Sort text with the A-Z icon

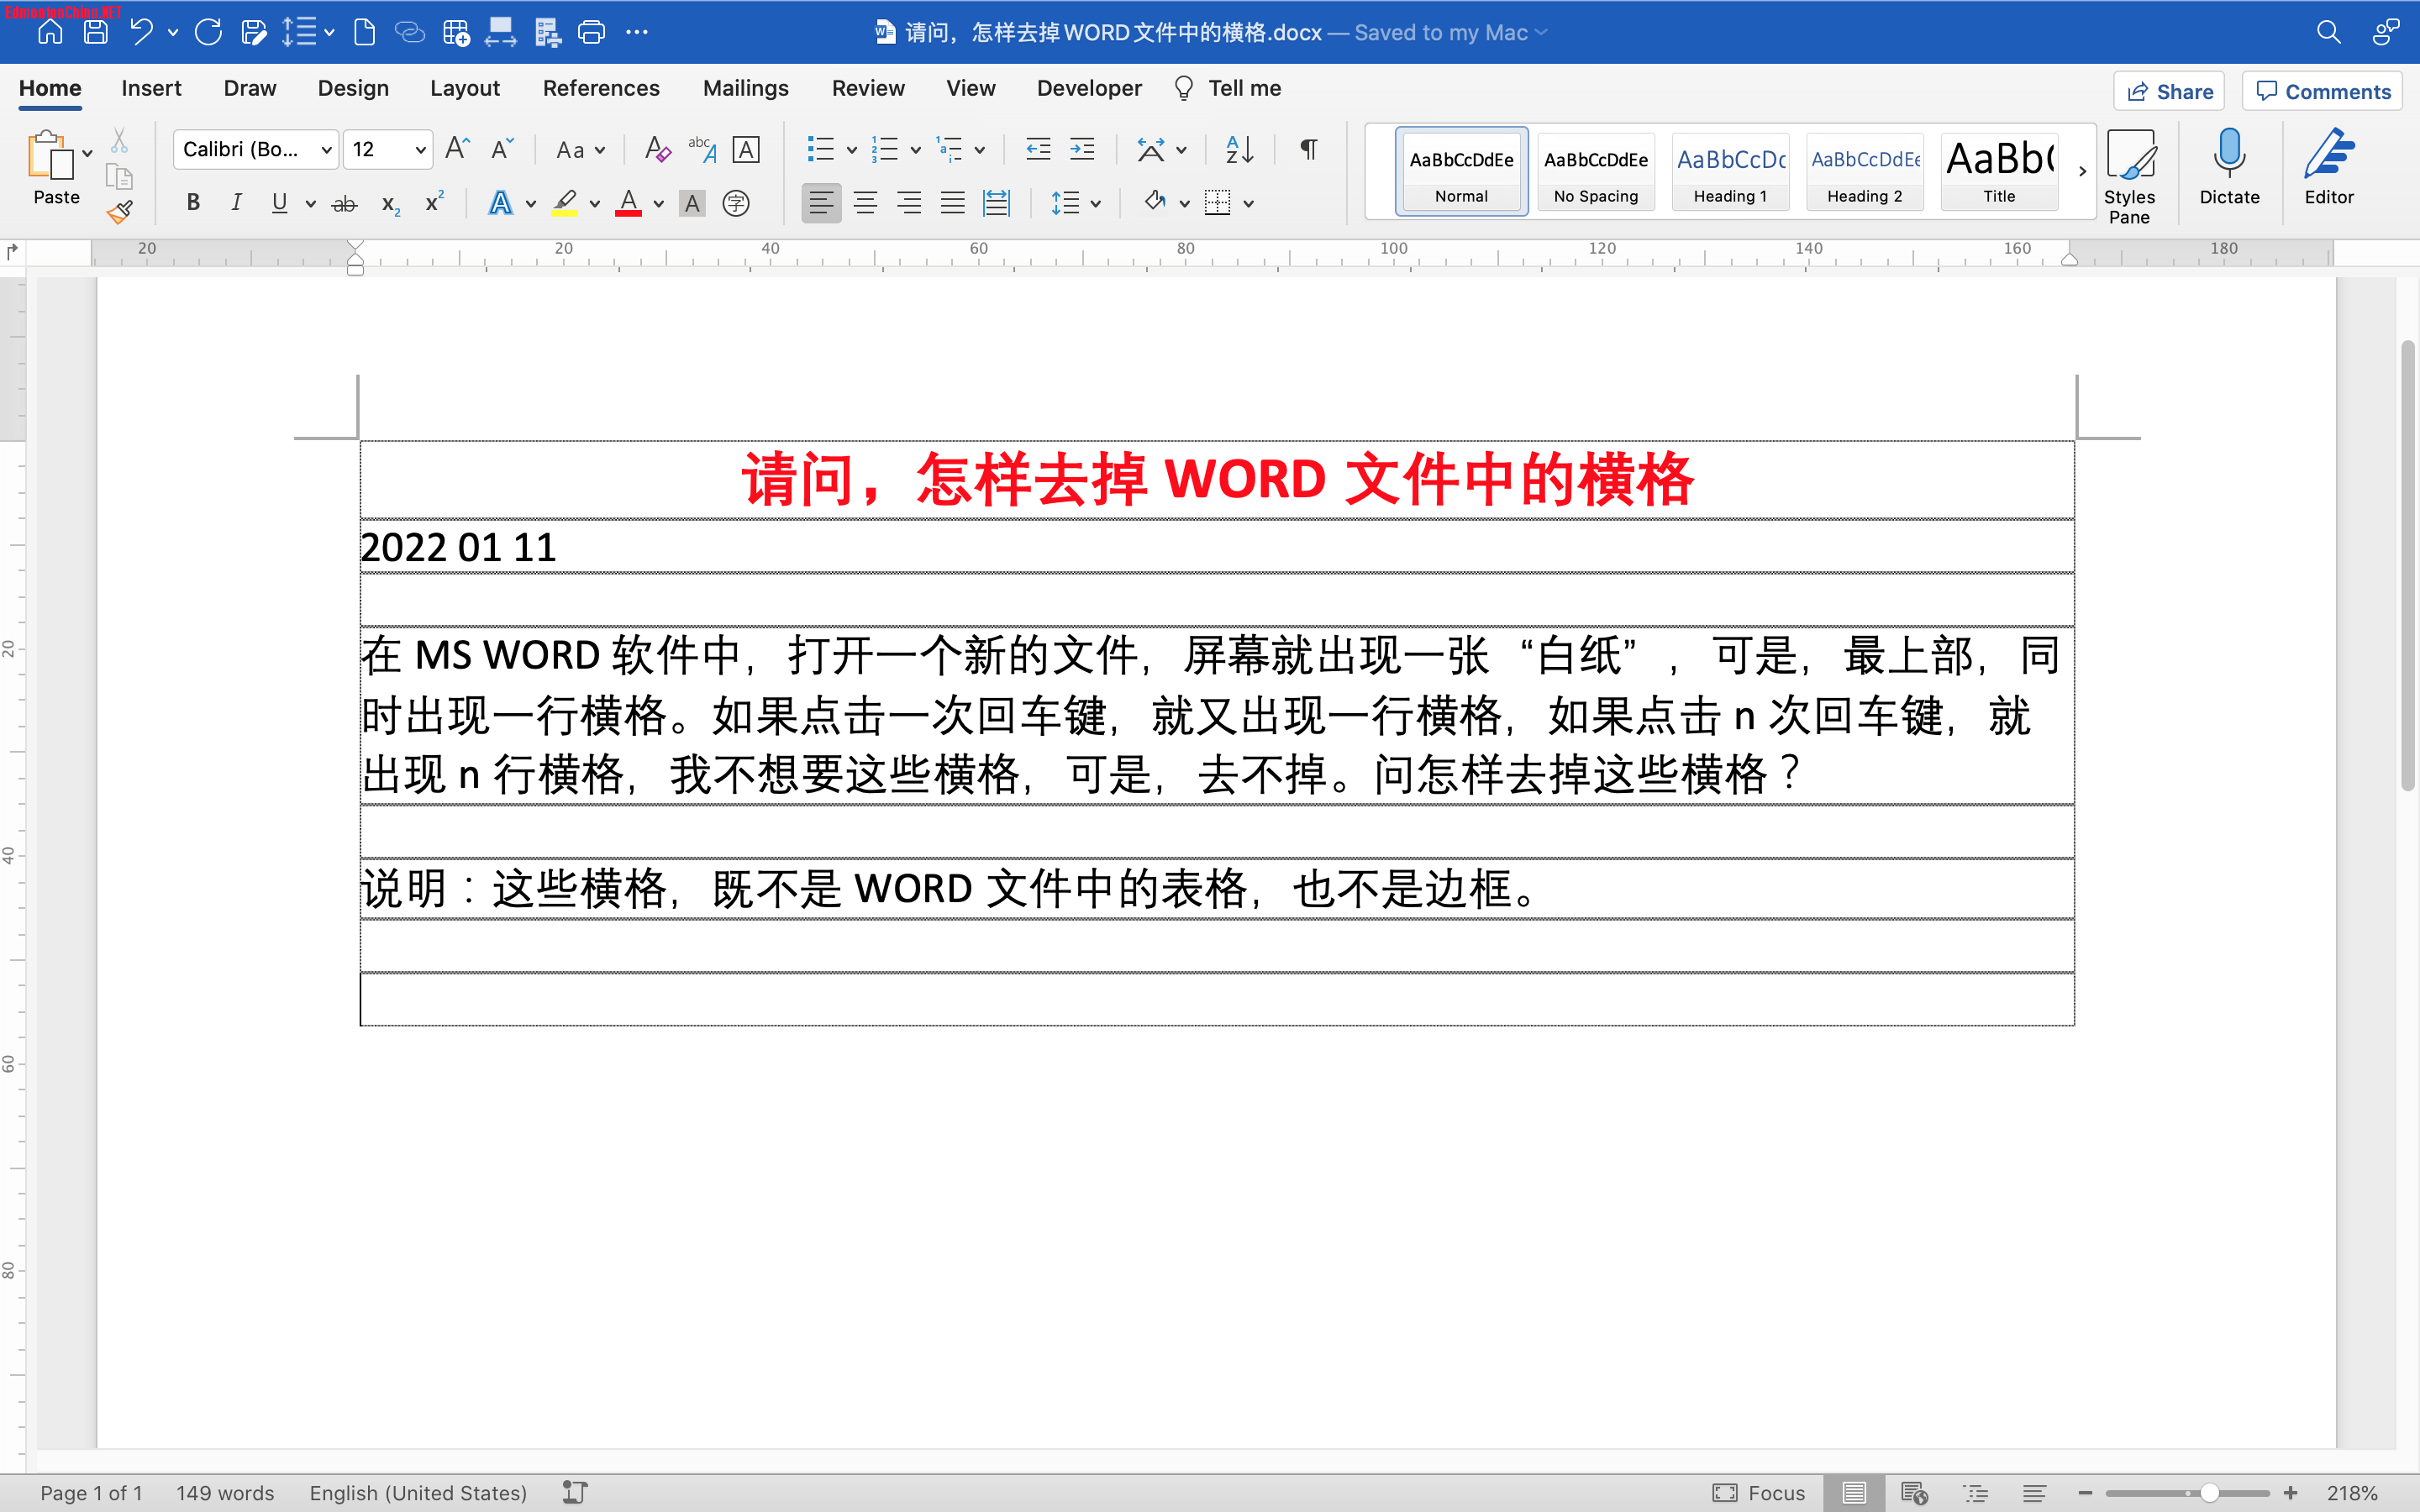tap(1239, 149)
